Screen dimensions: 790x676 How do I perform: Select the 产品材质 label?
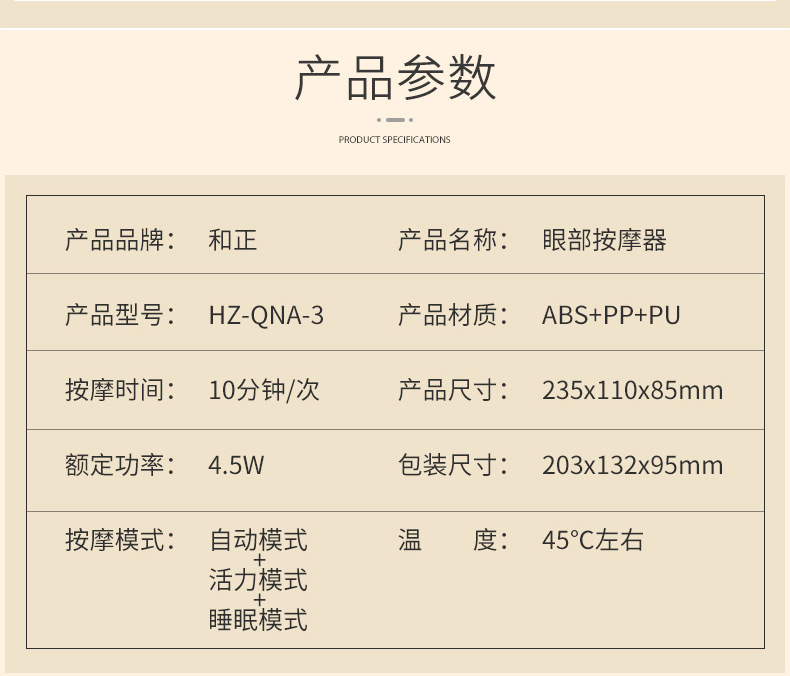tap(453, 315)
